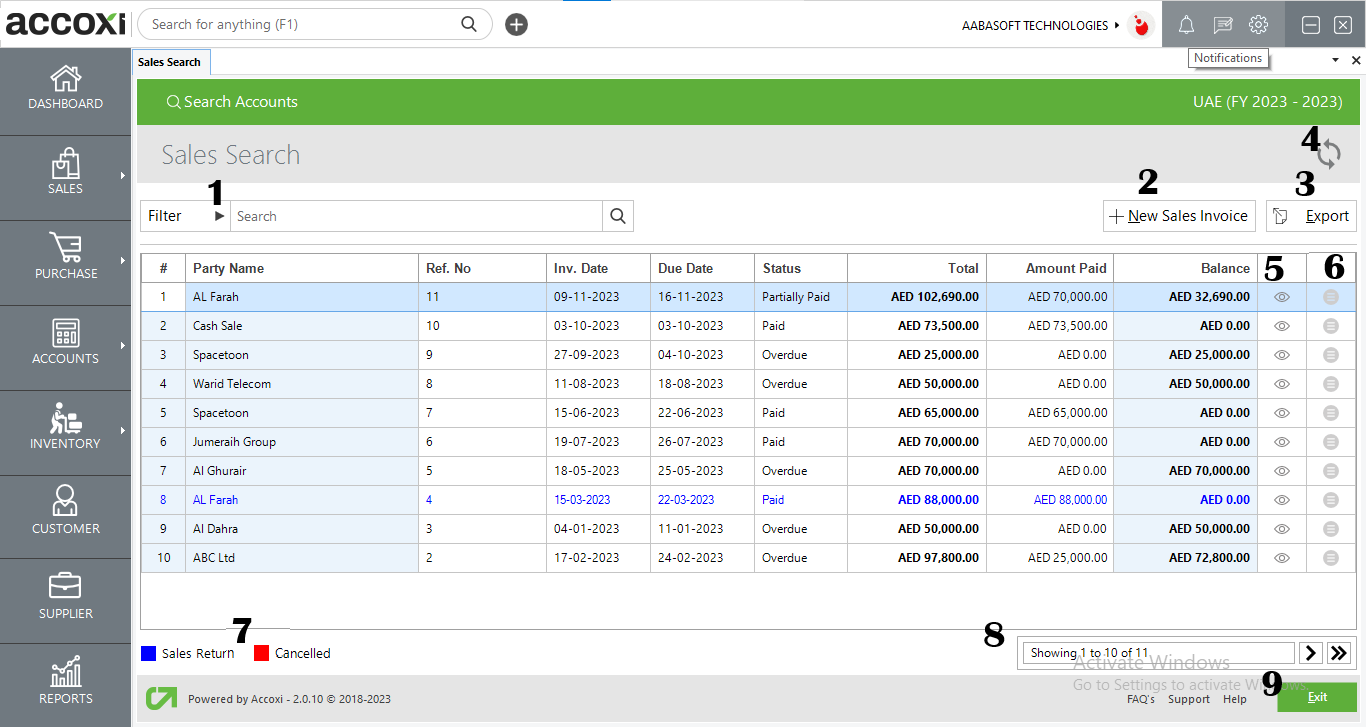Refresh the Sales Search list
1366x727 pixels.
point(1328,153)
